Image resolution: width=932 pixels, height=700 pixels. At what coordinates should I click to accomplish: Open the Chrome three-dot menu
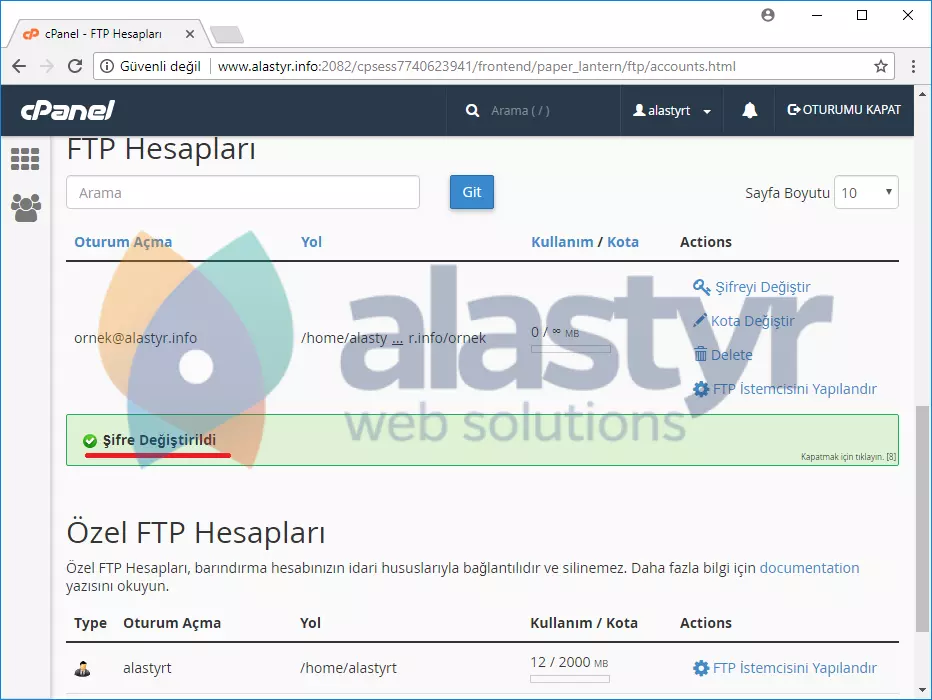[x=913, y=67]
